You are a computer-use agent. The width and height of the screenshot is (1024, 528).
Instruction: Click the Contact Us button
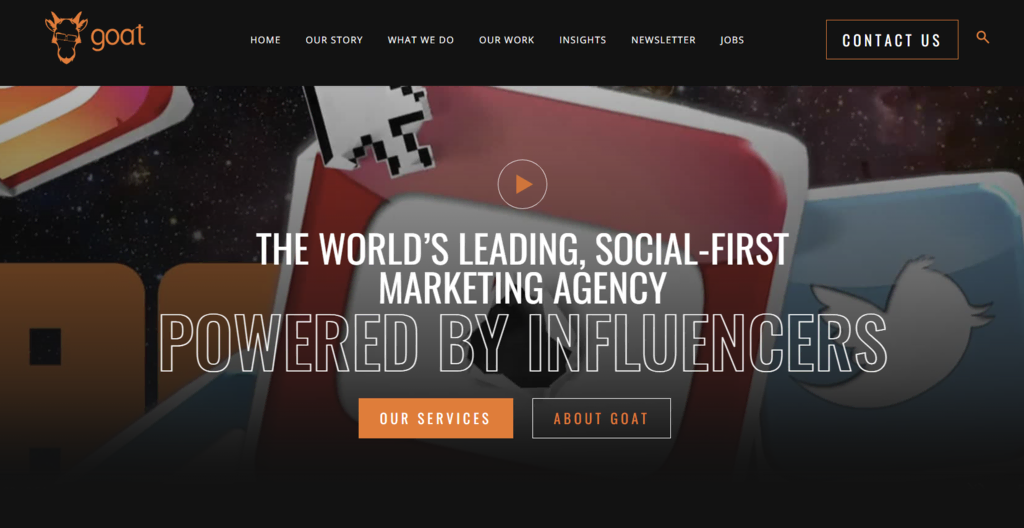pyautogui.click(x=892, y=40)
